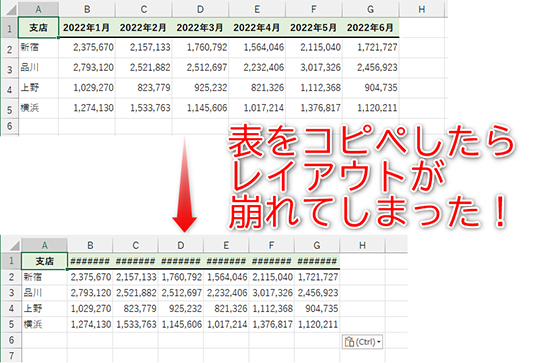This screenshot has height=363, width=540.
Task: Select cell A1 支店 in lower table
Action: coord(44,261)
